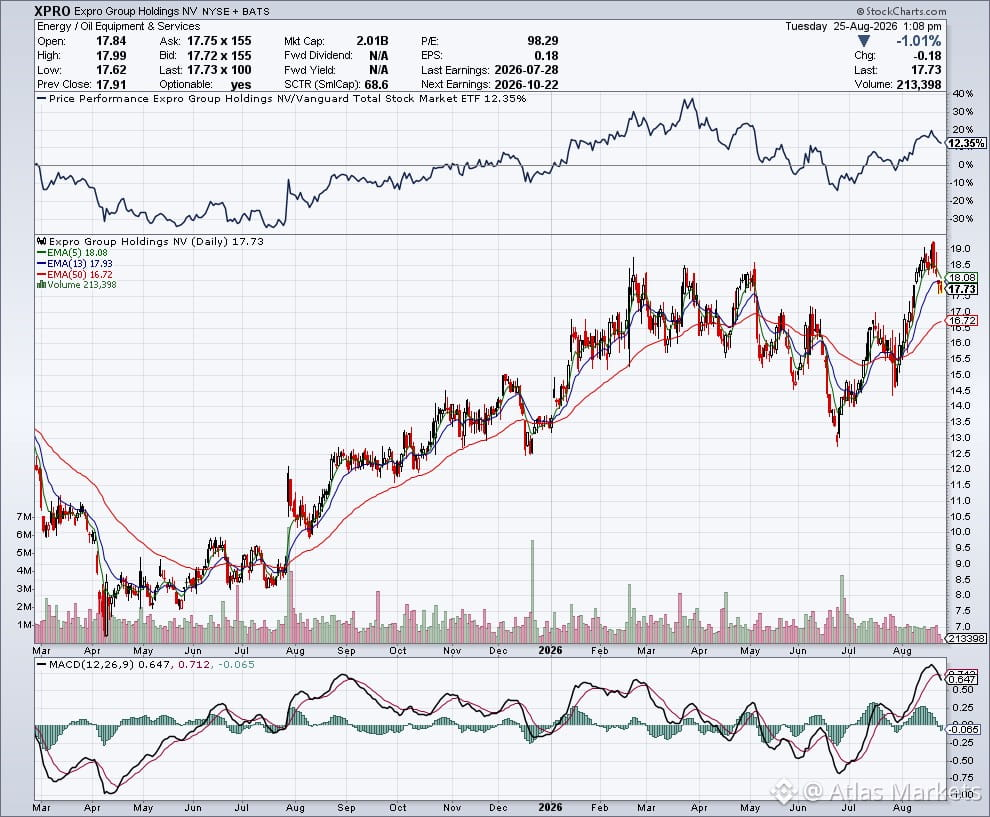Viewport: 990px width, 817px height.
Task: Click the Price Performance legend label
Action: point(282,98)
